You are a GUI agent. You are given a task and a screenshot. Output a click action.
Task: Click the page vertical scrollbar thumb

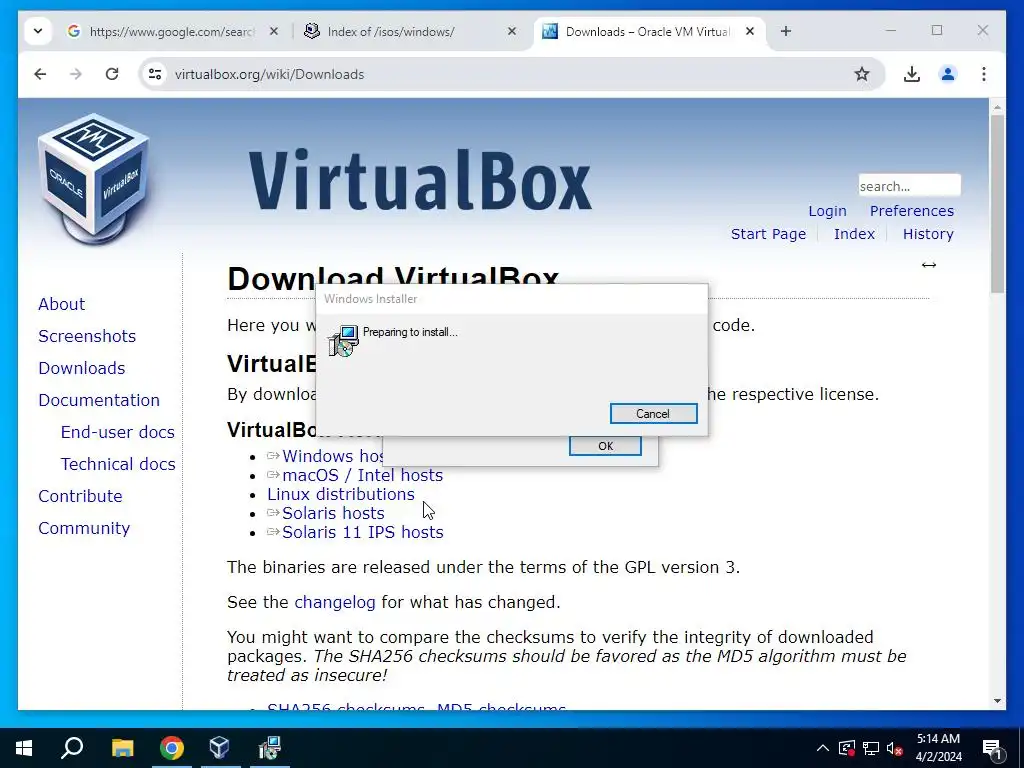tap(997, 204)
